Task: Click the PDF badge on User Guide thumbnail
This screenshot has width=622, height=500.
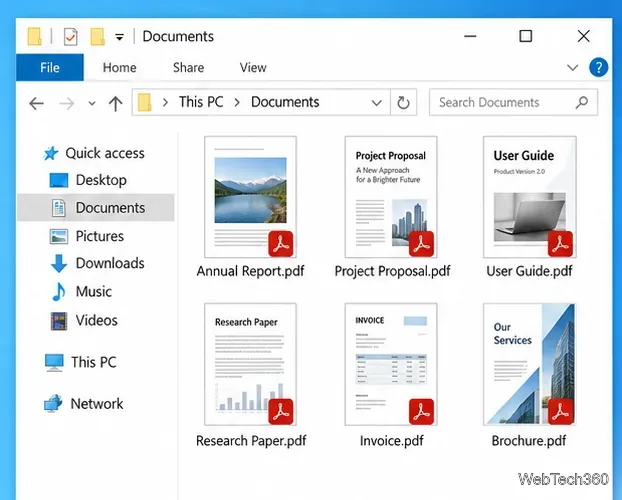Action: pyautogui.click(x=560, y=244)
